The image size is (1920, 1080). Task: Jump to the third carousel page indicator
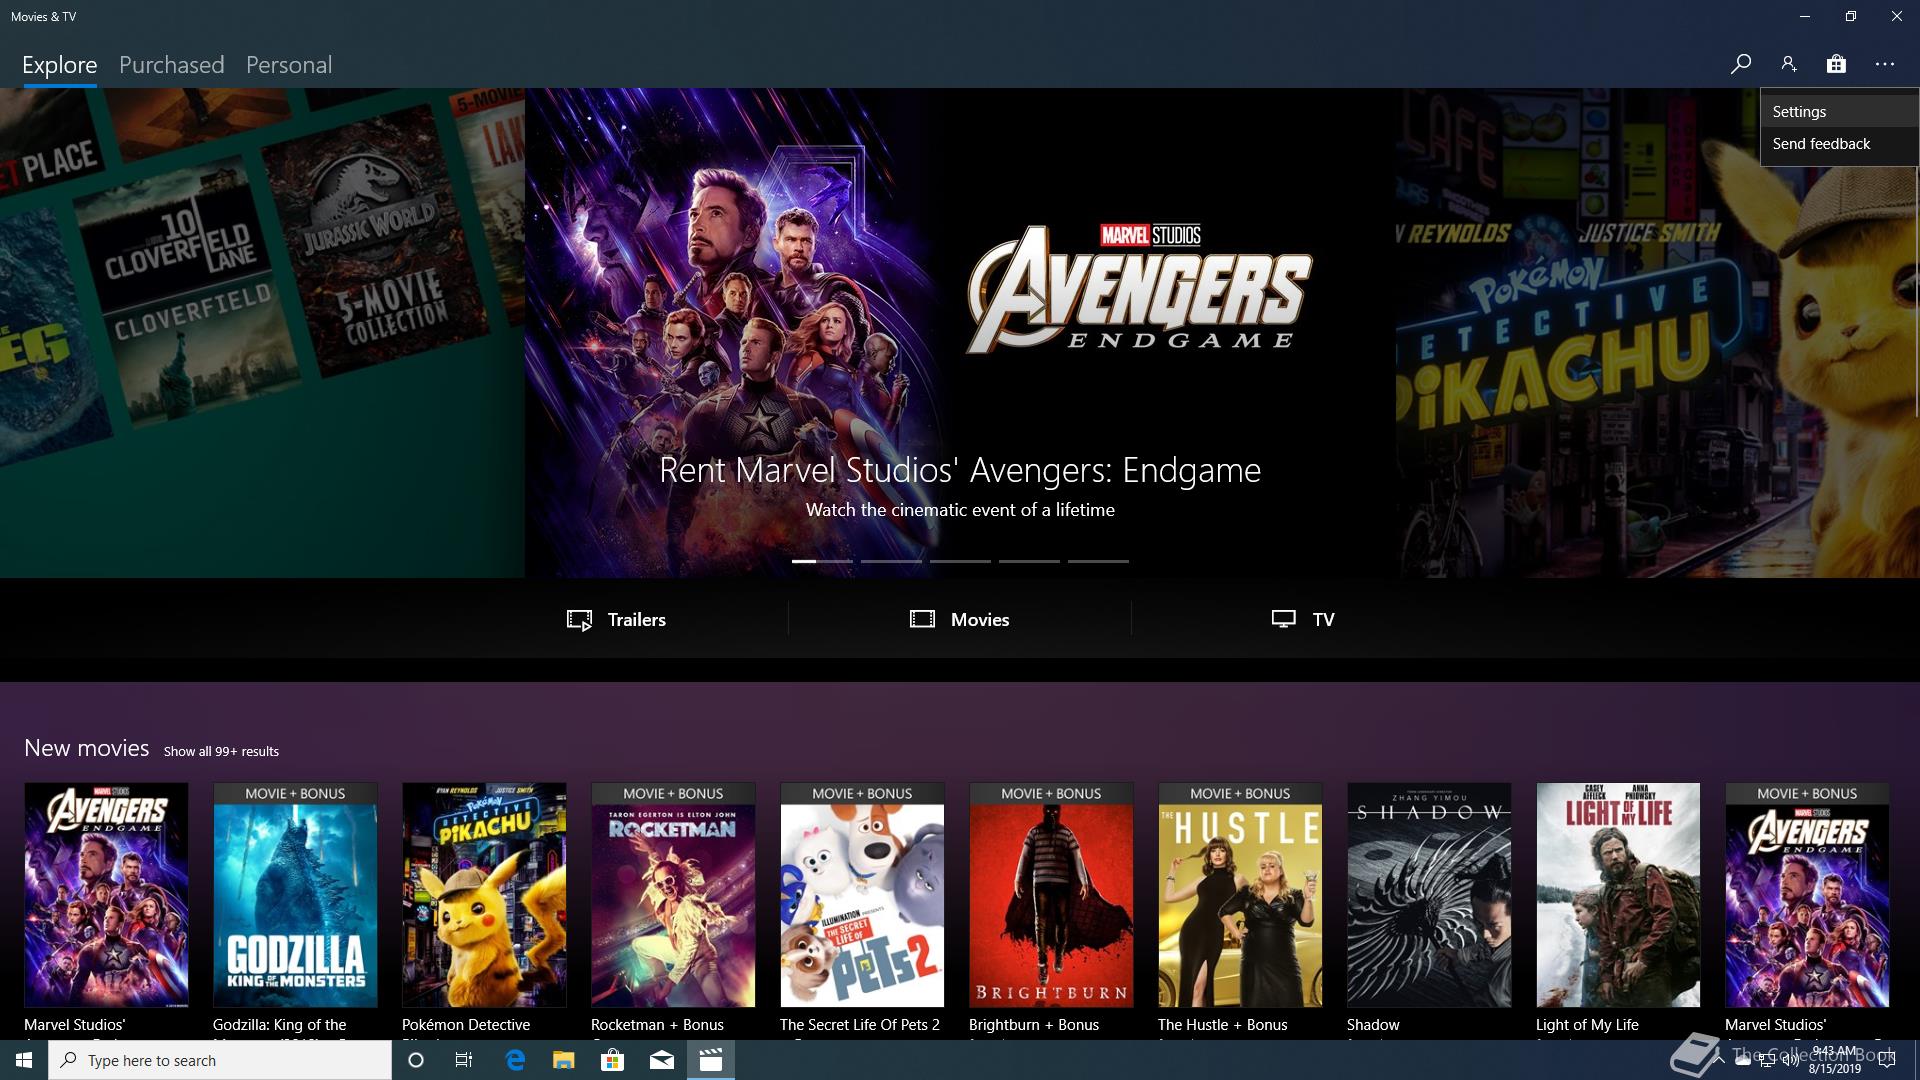[960, 561]
